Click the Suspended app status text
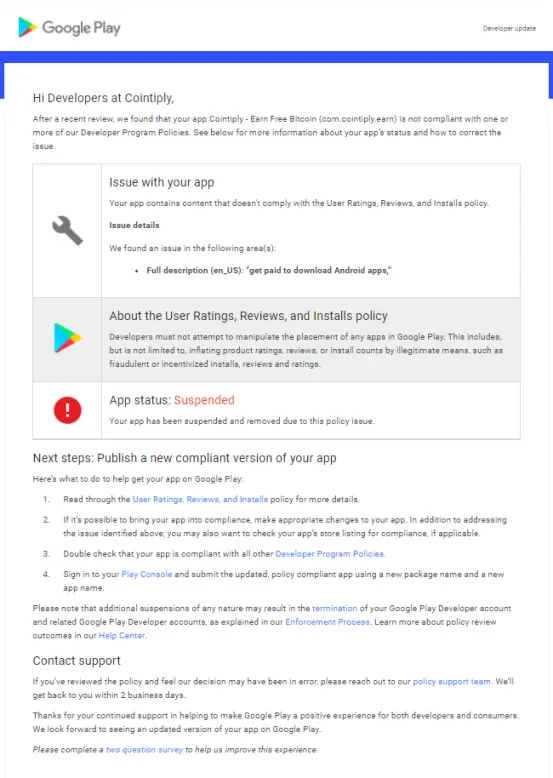Image resolution: width=553 pixels, height=778 pixels. pyautogui.click(x=204, y=400)
